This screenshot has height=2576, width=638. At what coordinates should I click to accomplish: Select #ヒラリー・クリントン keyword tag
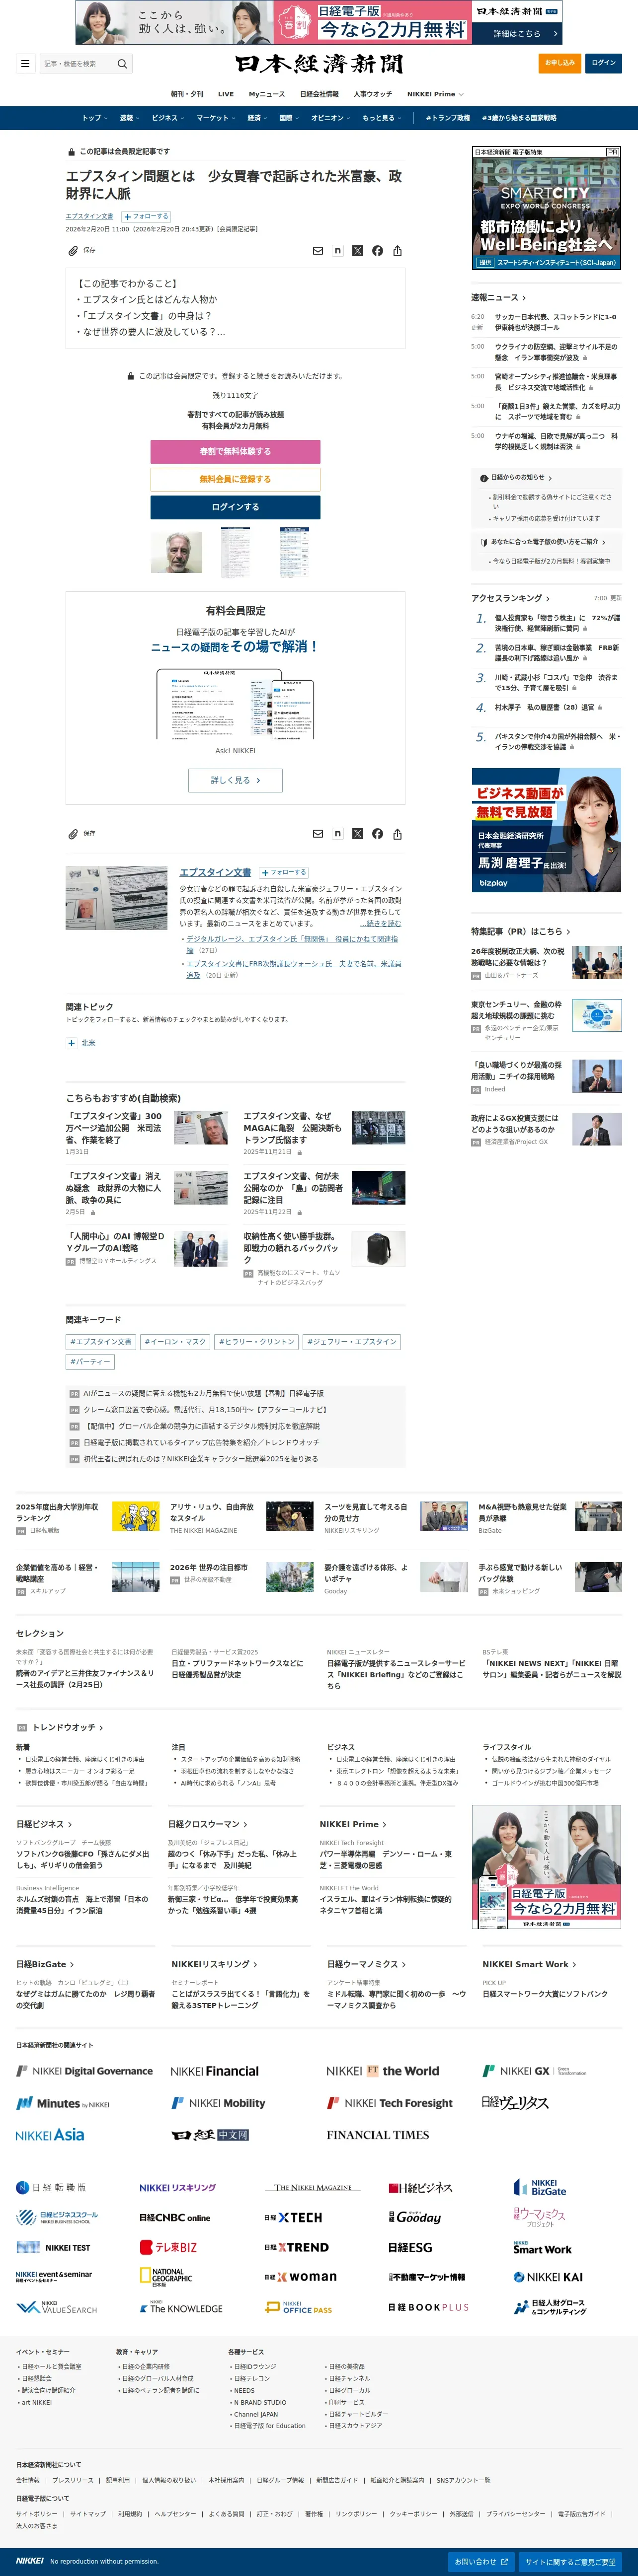(257, 1342)
